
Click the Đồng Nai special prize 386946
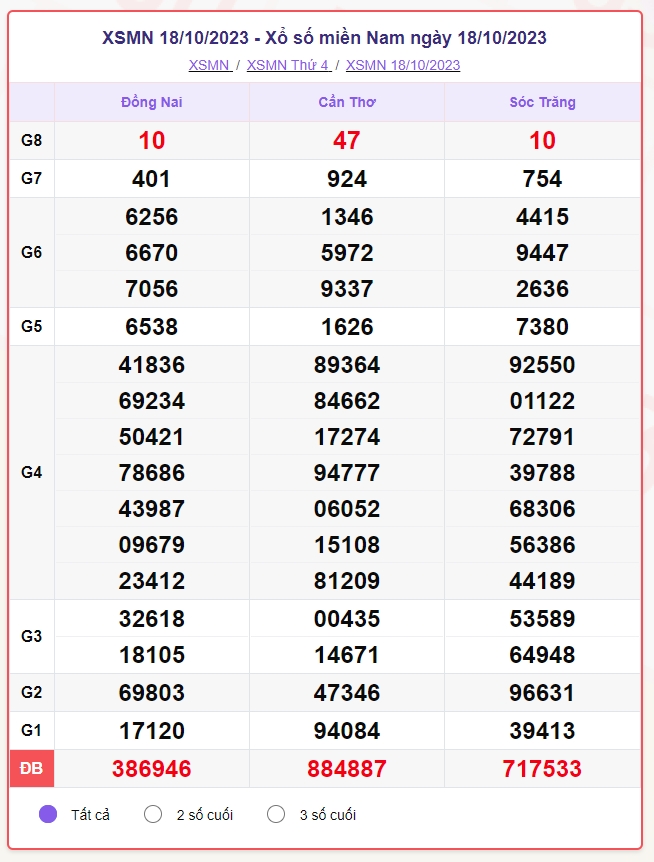152,769
